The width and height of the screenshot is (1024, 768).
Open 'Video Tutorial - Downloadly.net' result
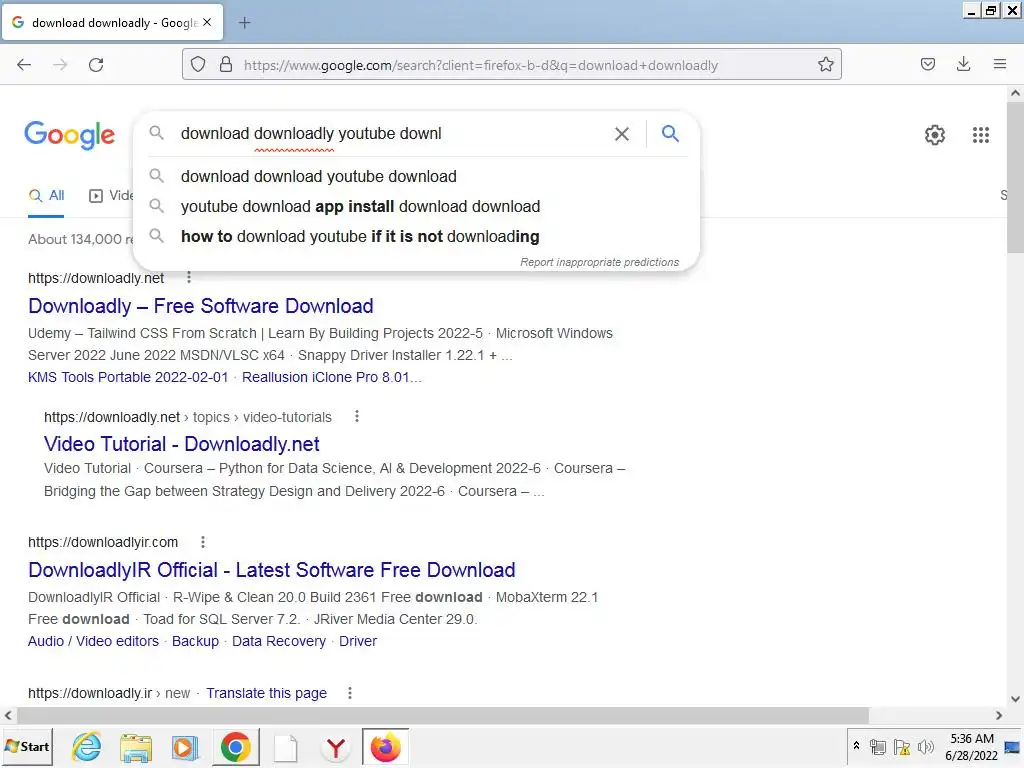(x=182, y=444)
